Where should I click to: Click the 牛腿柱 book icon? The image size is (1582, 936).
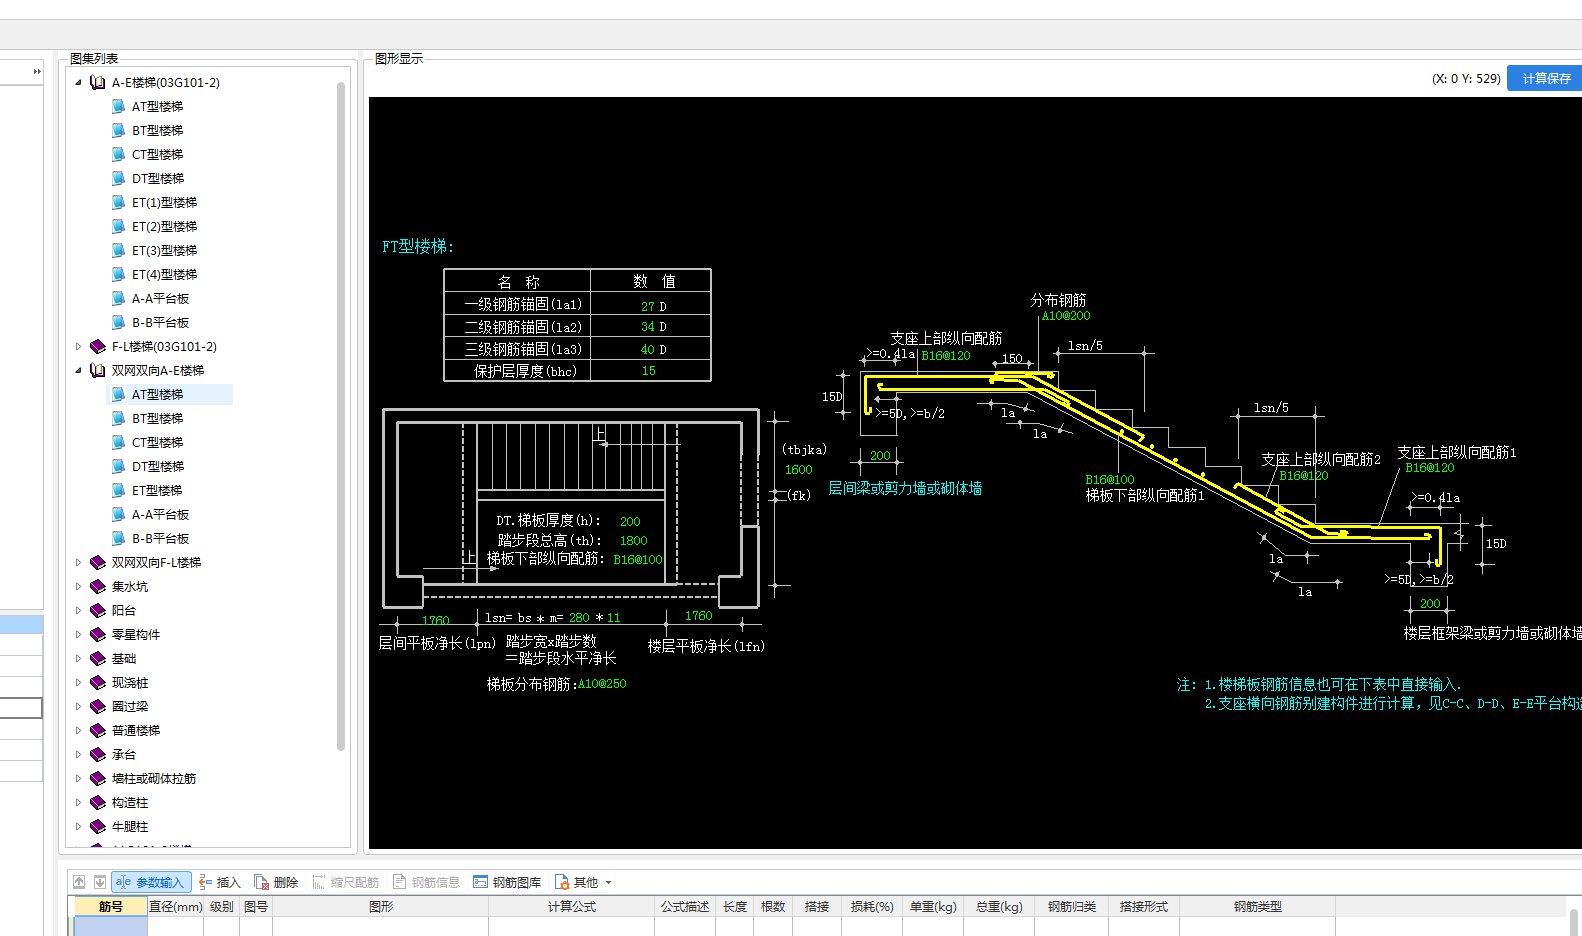(x=98, y=827)
